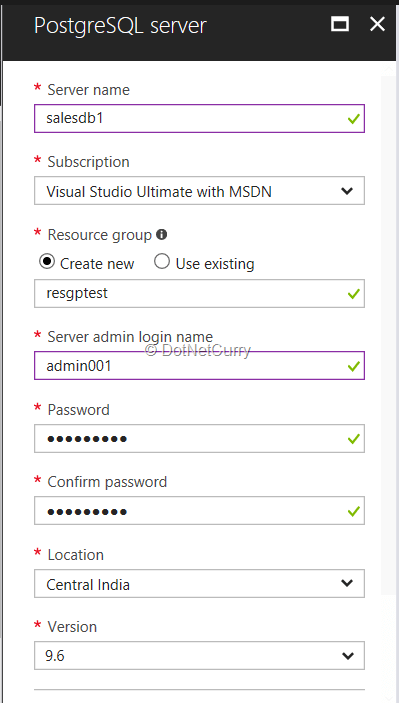
Task: Close the PostgreSQL server blade
Action: [x=377, y=24]
